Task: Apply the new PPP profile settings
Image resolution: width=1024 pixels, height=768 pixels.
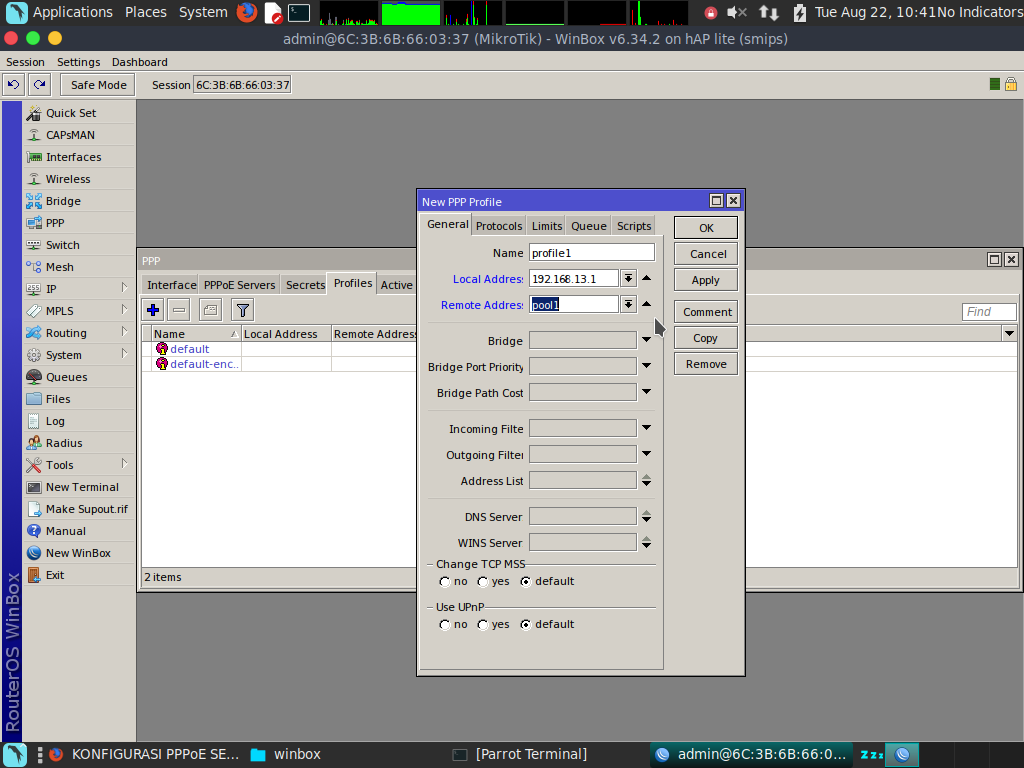Action: (705, 279)
